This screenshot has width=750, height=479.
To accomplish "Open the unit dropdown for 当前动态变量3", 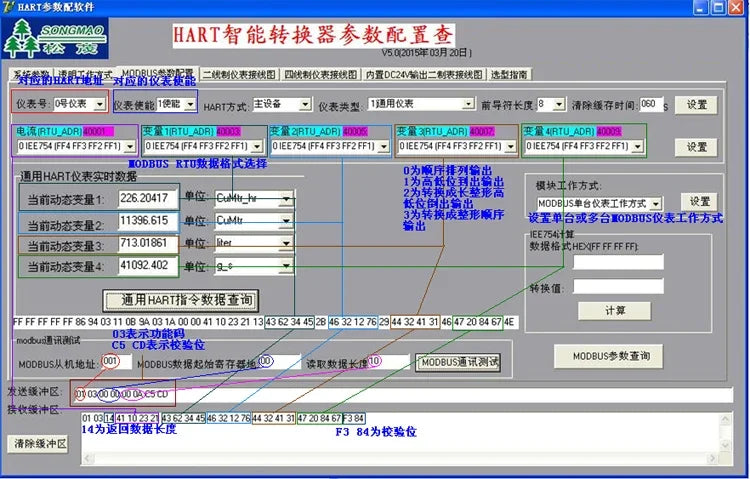I will pyautogui.click(x=254, y=243).
